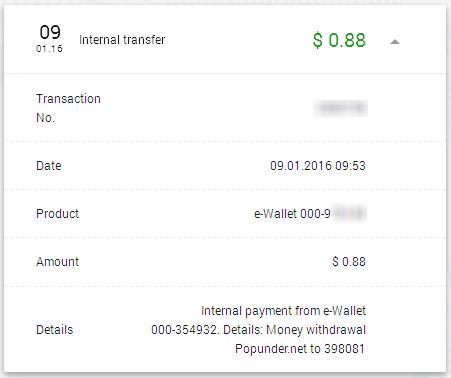This screenshot has height=378, width=451.
Task: Click the Transaction No. label
Action: 68,108
